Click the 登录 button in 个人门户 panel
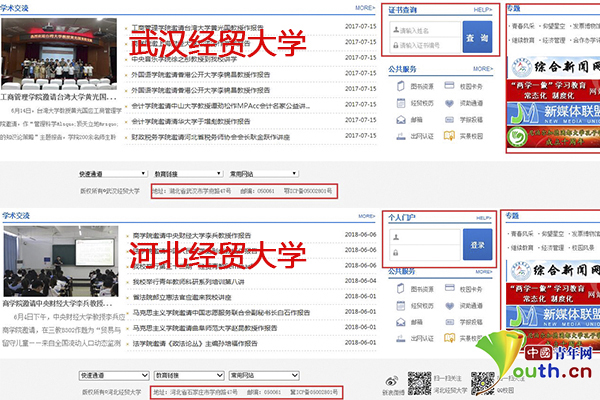The width and height of the screenshot is (600, 400). coord(477,245)
